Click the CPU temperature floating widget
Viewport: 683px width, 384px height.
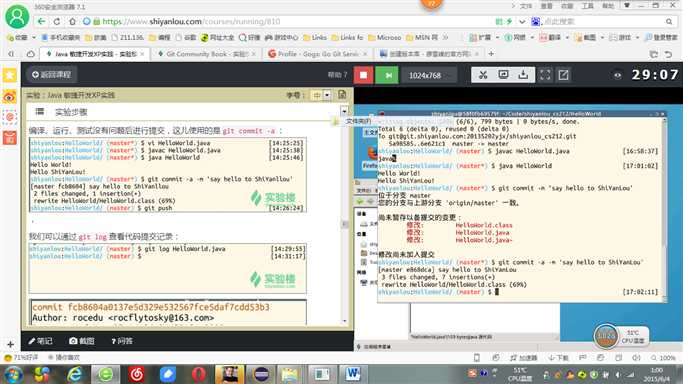[621, 336]
